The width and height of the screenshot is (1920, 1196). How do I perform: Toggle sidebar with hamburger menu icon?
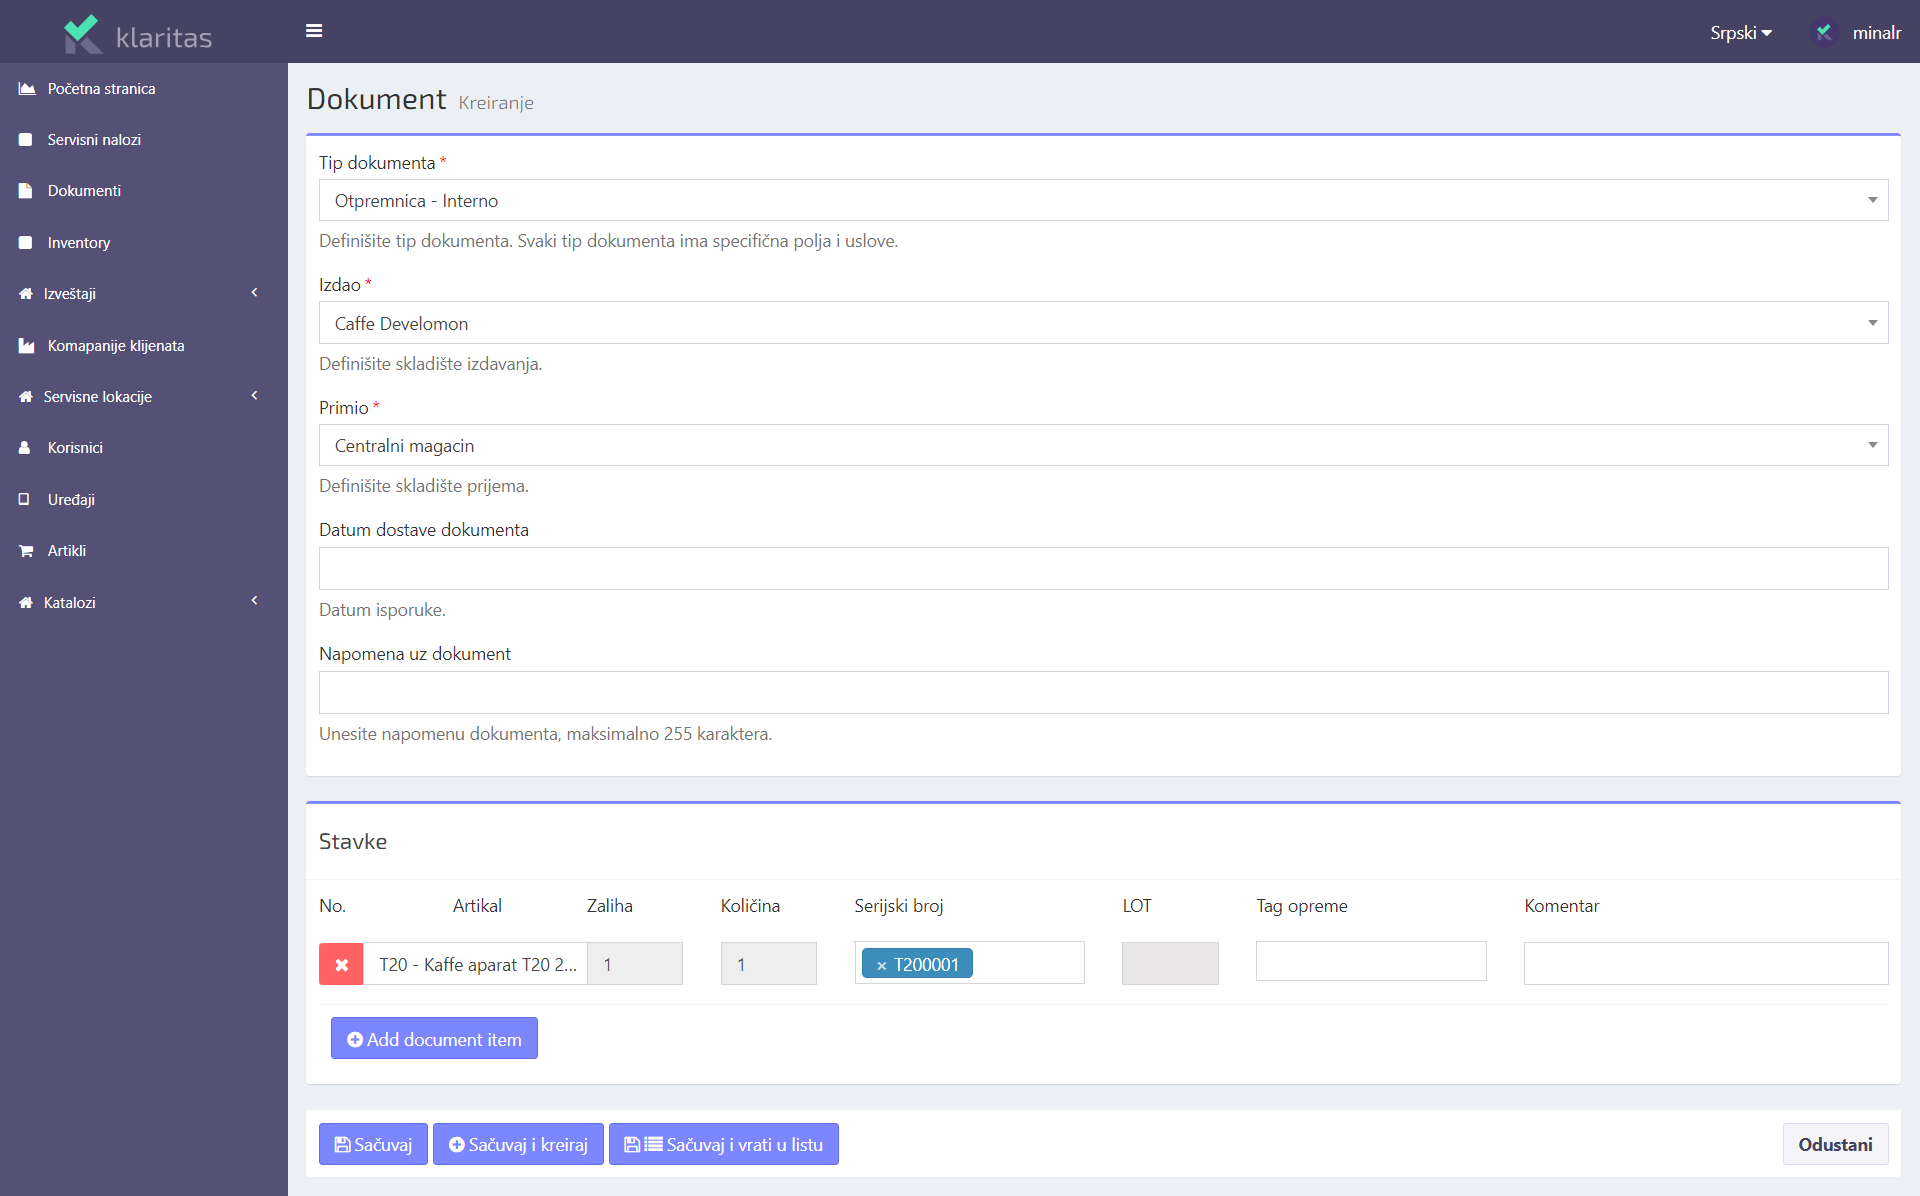[x=314, y=31]
